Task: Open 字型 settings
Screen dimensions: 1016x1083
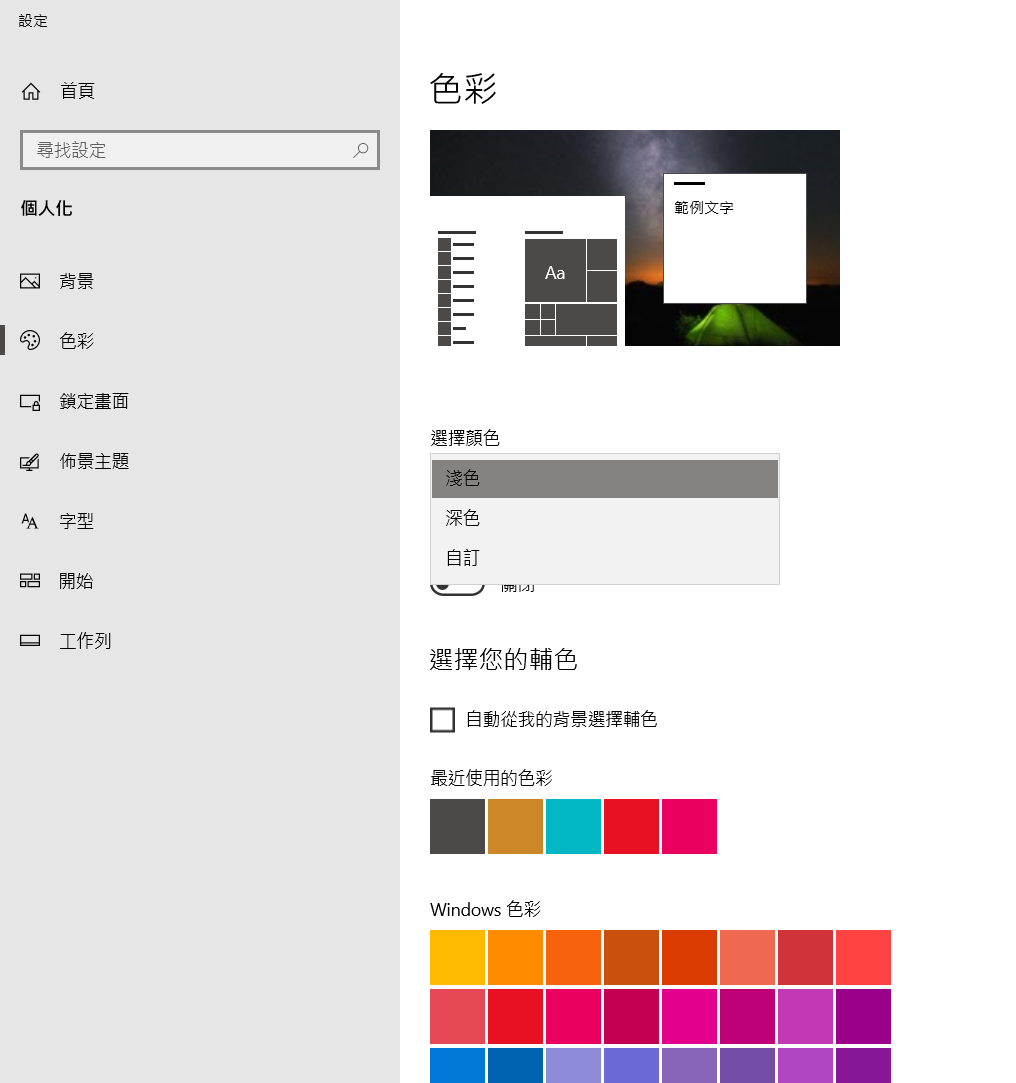Action: coord(200,521)
